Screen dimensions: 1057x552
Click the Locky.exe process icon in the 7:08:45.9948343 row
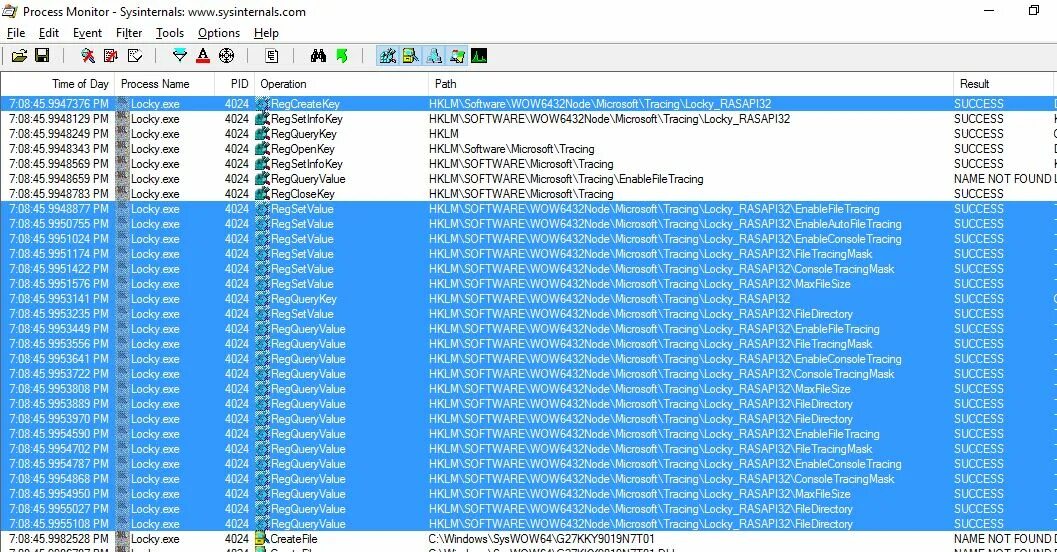pyautogui.click(x=123, y=149)
